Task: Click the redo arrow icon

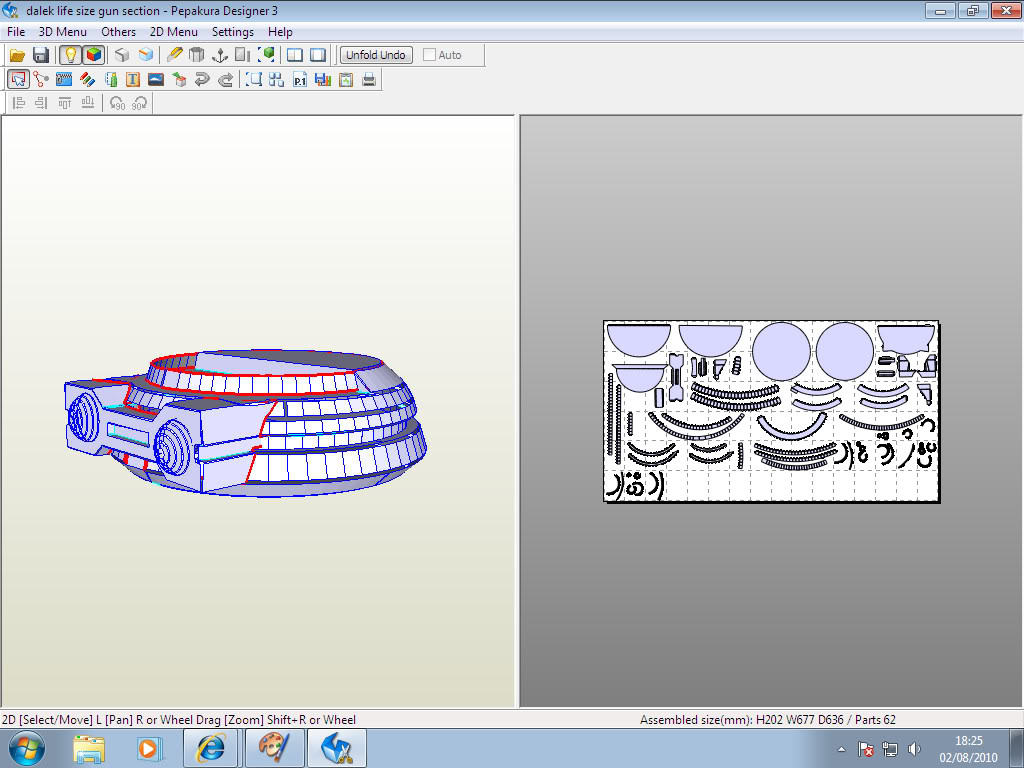Action: 225,80
